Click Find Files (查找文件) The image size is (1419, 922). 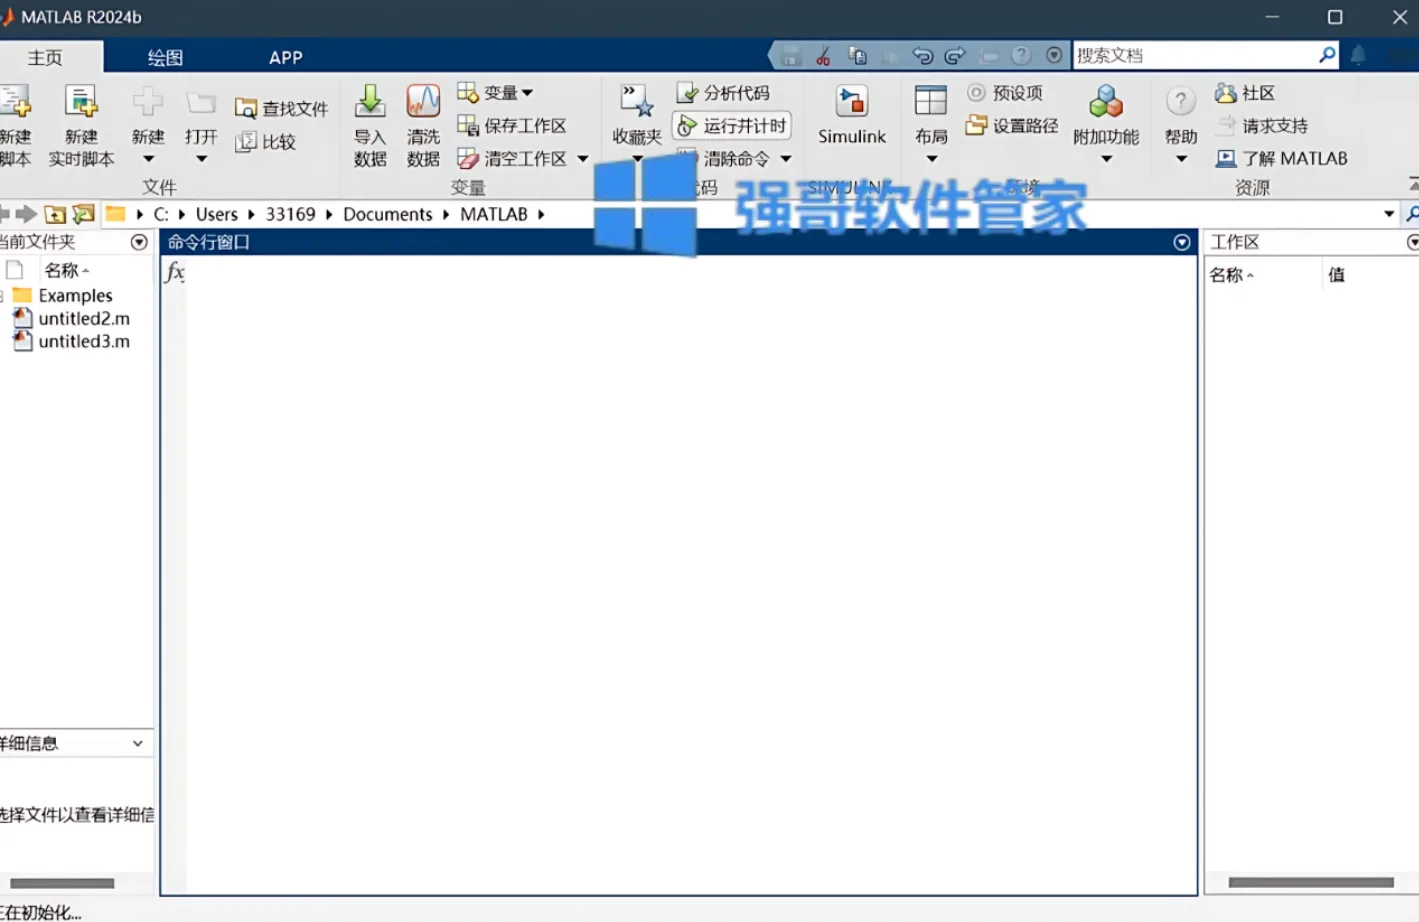(282, 108)
